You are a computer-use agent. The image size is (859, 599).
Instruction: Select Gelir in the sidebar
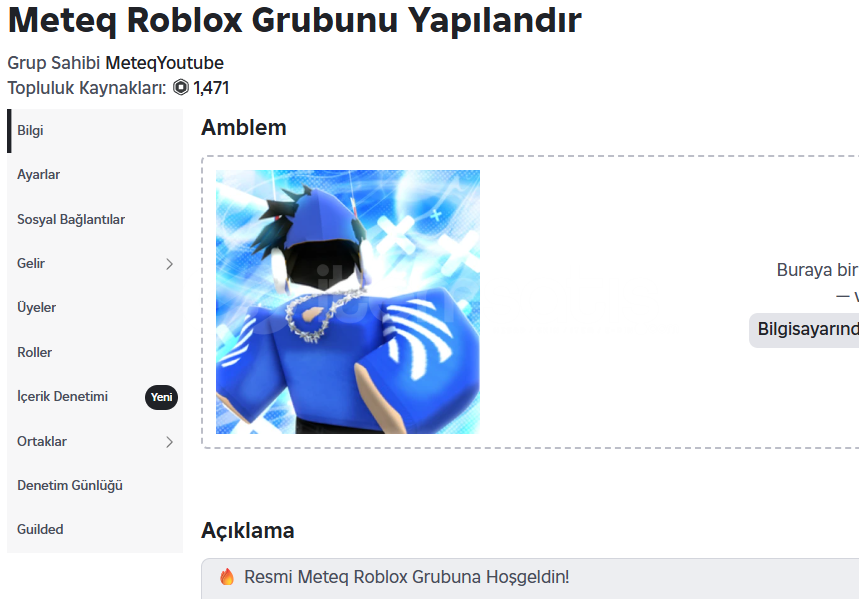95,264
